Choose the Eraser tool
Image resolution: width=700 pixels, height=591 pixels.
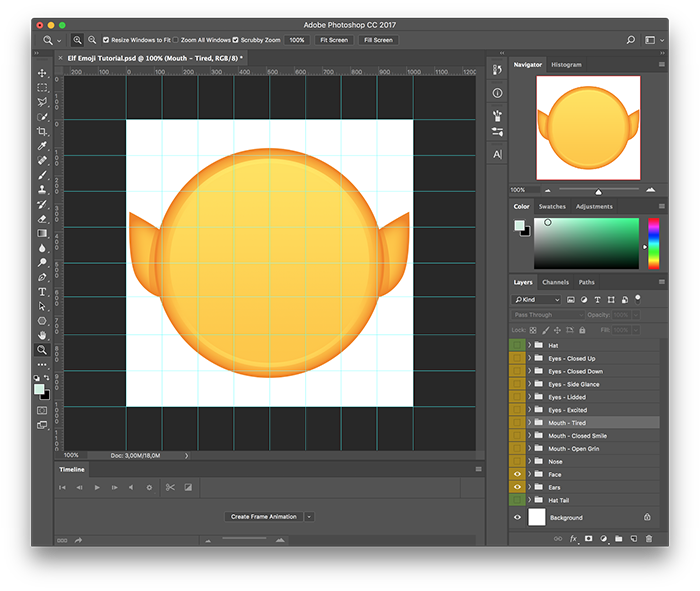(42, 218)
